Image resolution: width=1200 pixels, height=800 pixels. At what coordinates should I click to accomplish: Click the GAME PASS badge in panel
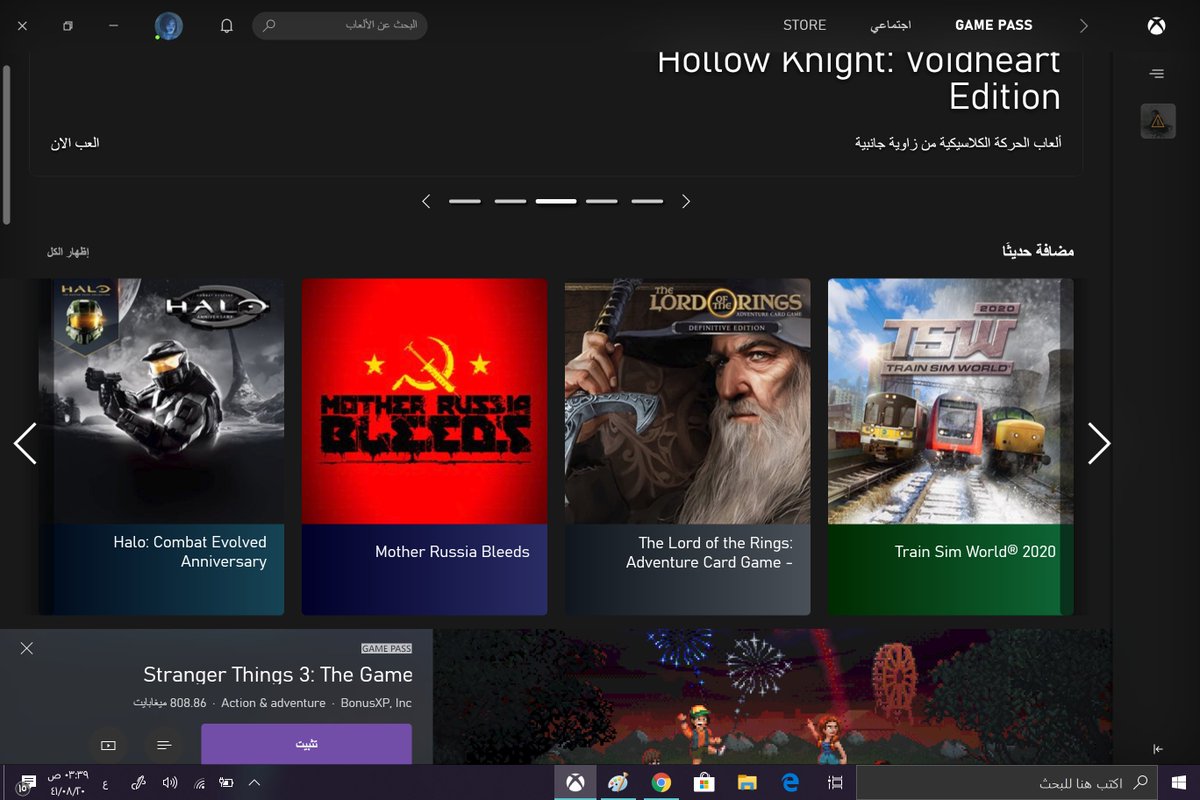pyautogui.click(x=387, y=648)
